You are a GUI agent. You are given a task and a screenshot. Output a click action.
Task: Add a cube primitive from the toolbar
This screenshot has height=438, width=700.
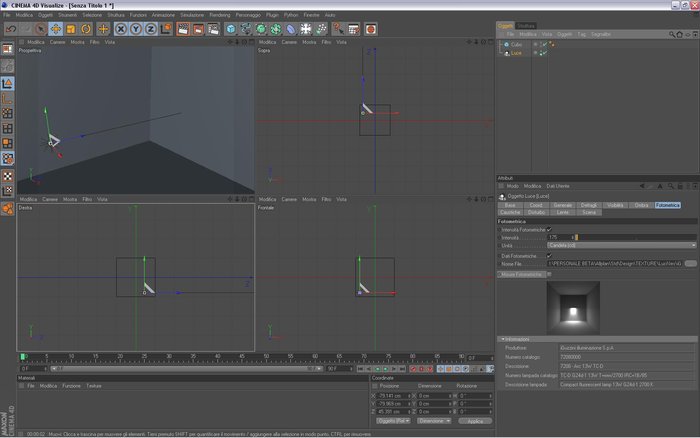pos(230,29)
